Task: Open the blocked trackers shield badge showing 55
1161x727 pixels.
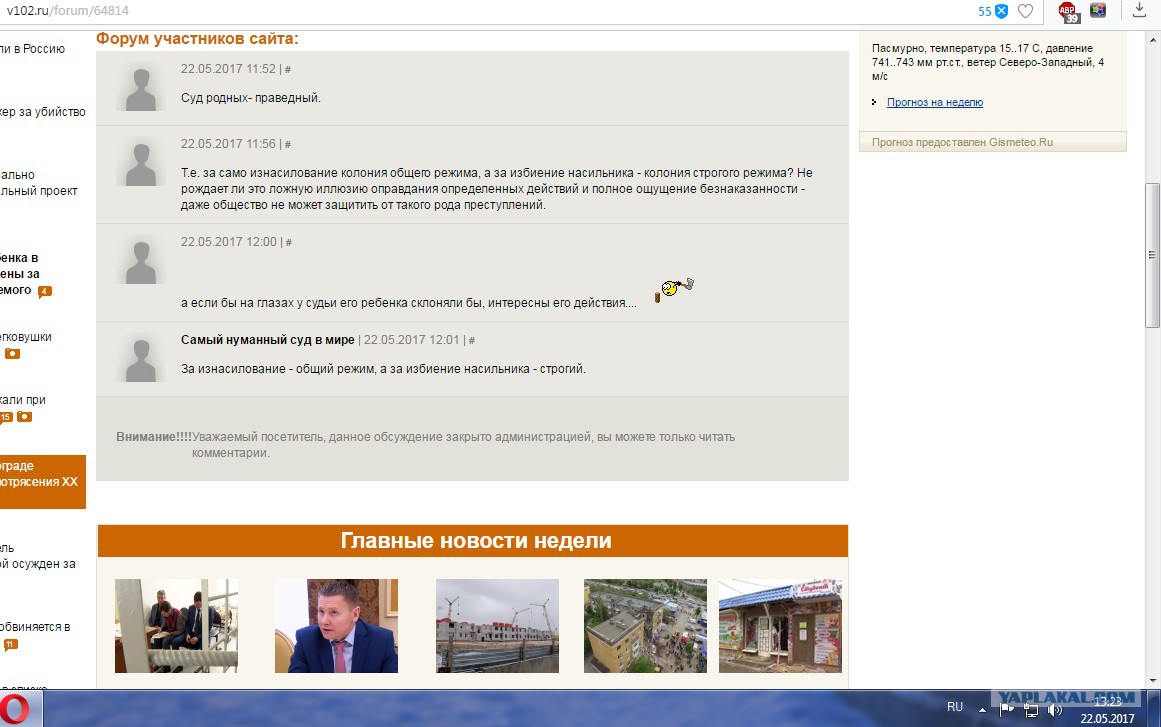Action: [993, 11]
